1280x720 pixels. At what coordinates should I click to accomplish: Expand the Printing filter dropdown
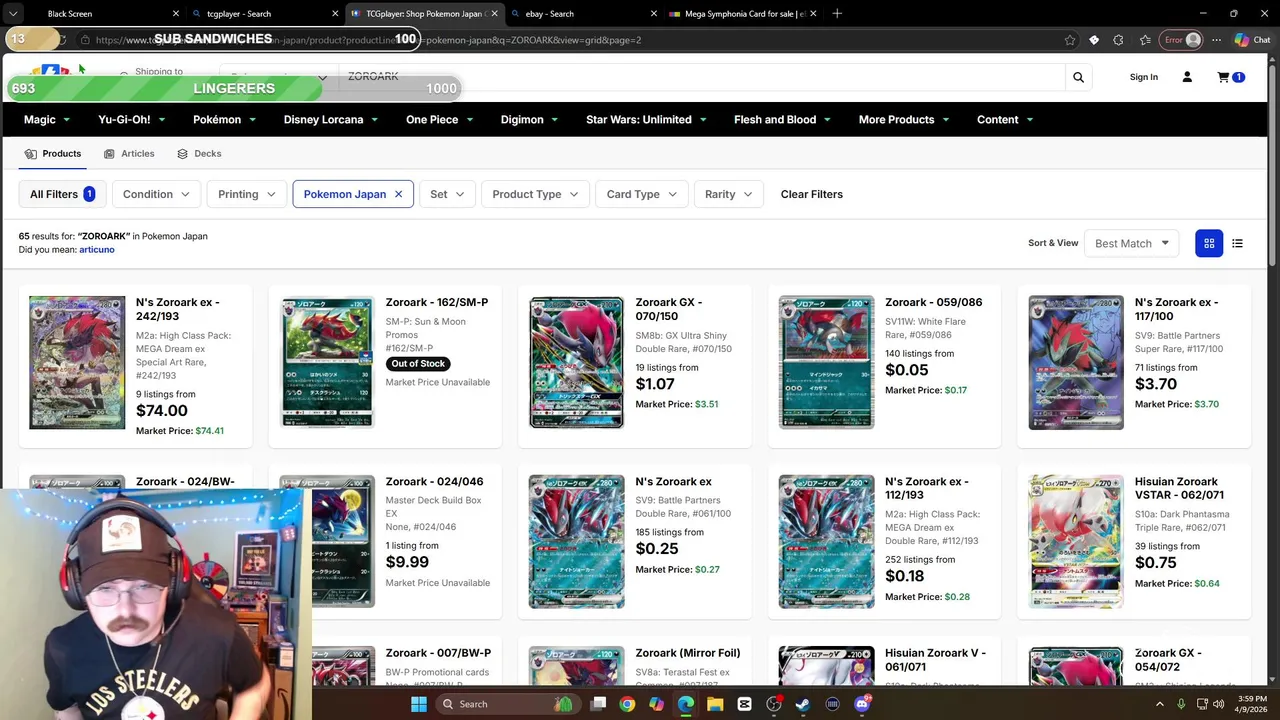(246, 194)
